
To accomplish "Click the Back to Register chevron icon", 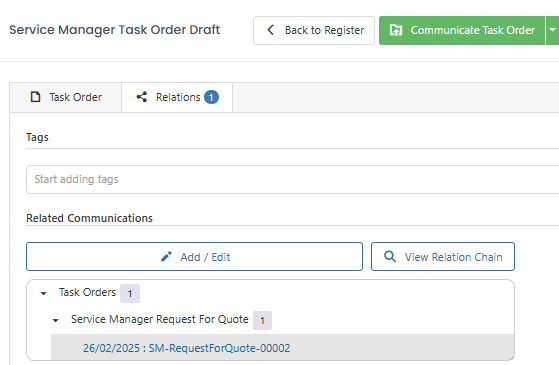I will click(x=271, y=30).
